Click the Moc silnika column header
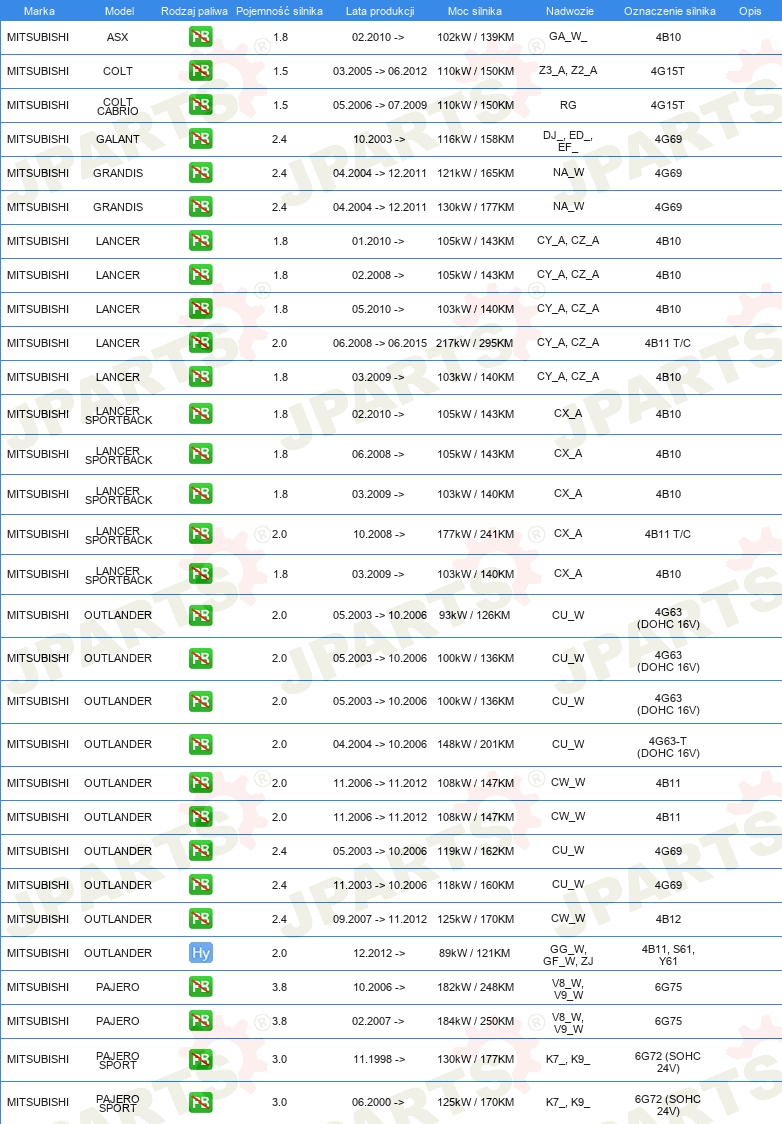The image size is (782, 1124). click(x=475, y=11)
